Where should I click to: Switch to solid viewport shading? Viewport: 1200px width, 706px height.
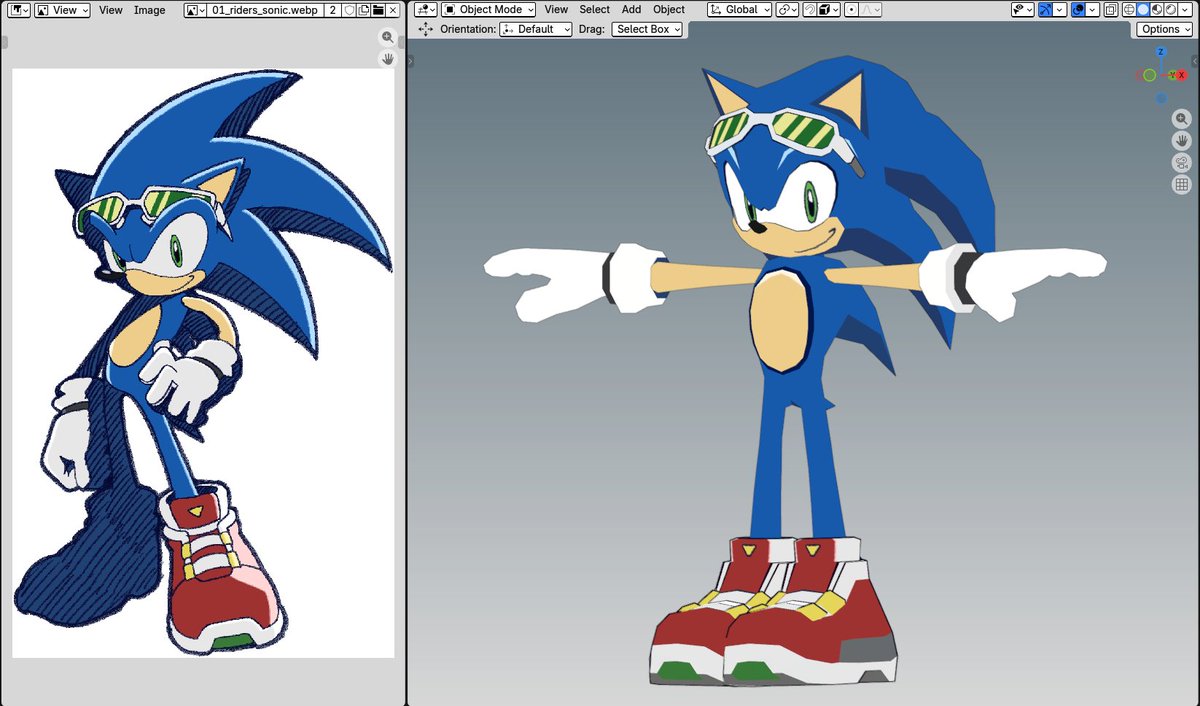tap(1143, 10)
